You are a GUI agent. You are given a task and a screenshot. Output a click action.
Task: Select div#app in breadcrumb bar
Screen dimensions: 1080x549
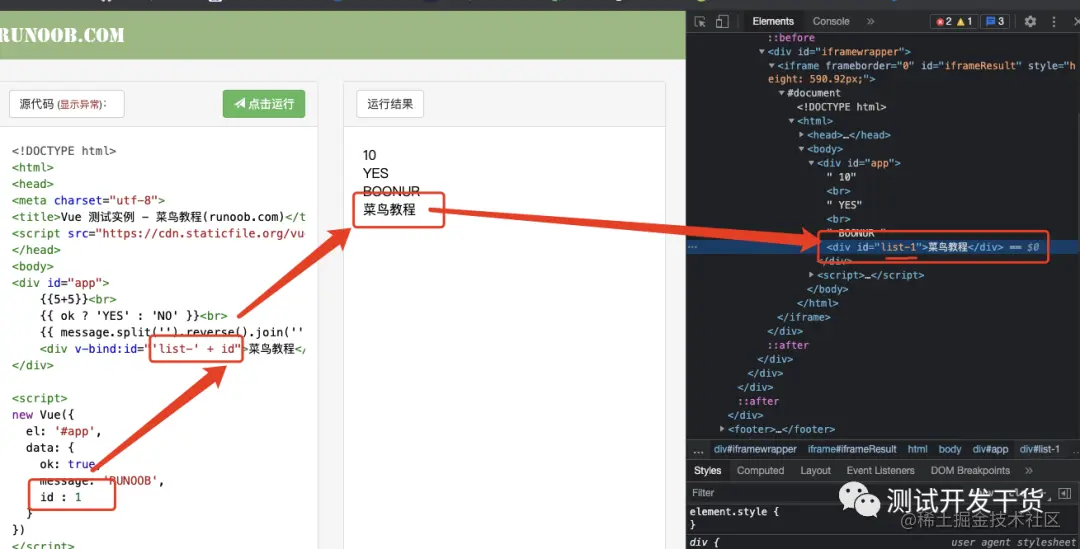[x=990, y=449]
